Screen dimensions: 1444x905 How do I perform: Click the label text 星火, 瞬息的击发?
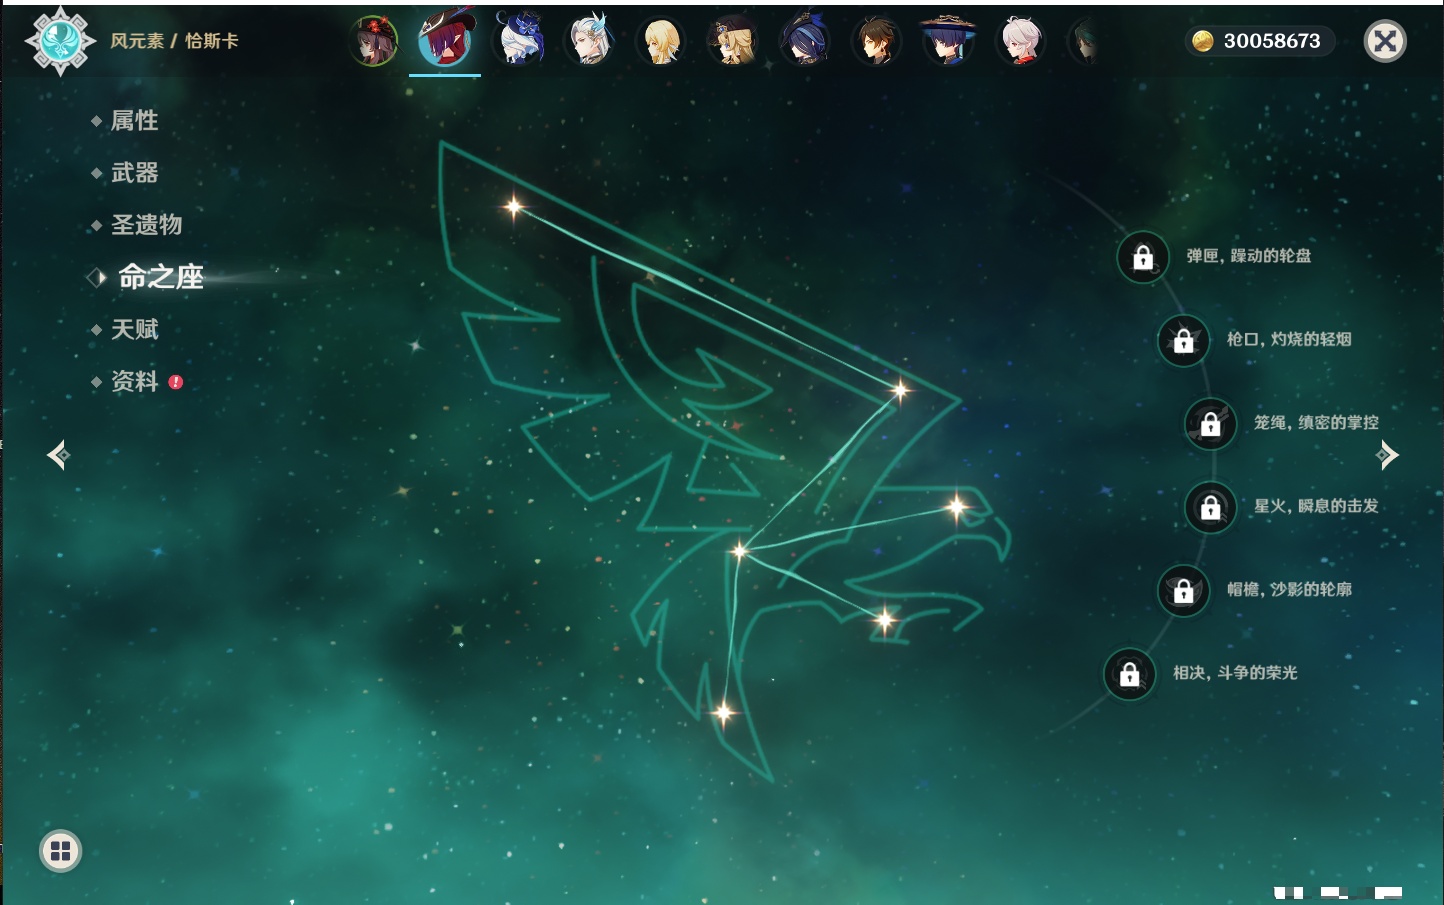[x=1317, y=506]
